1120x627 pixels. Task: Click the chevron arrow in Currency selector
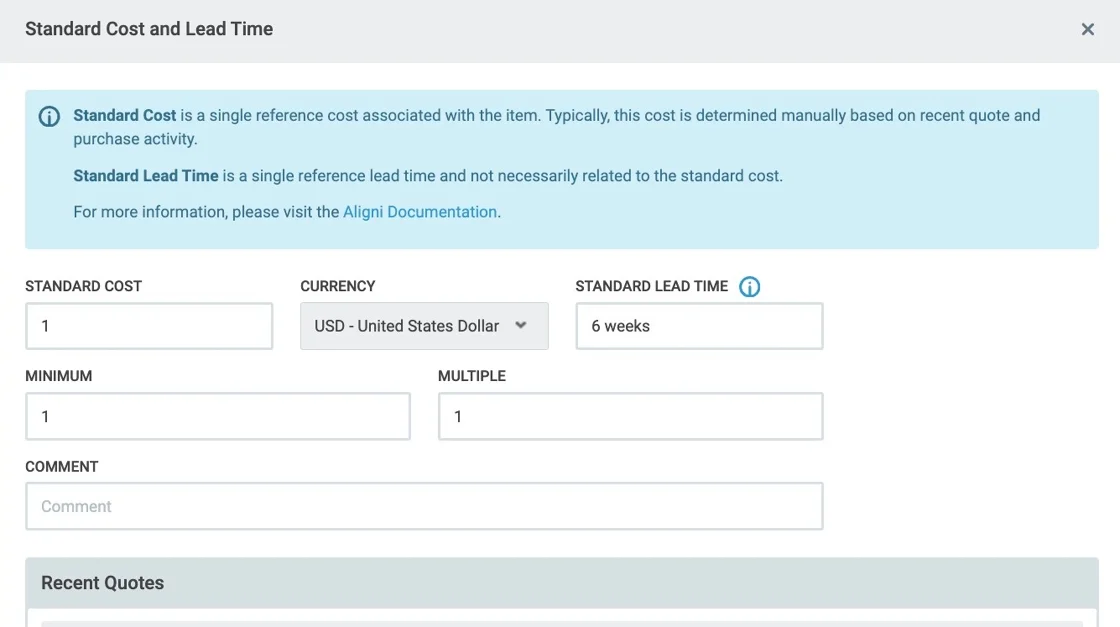pyautogui.click(x=521, y=325)
